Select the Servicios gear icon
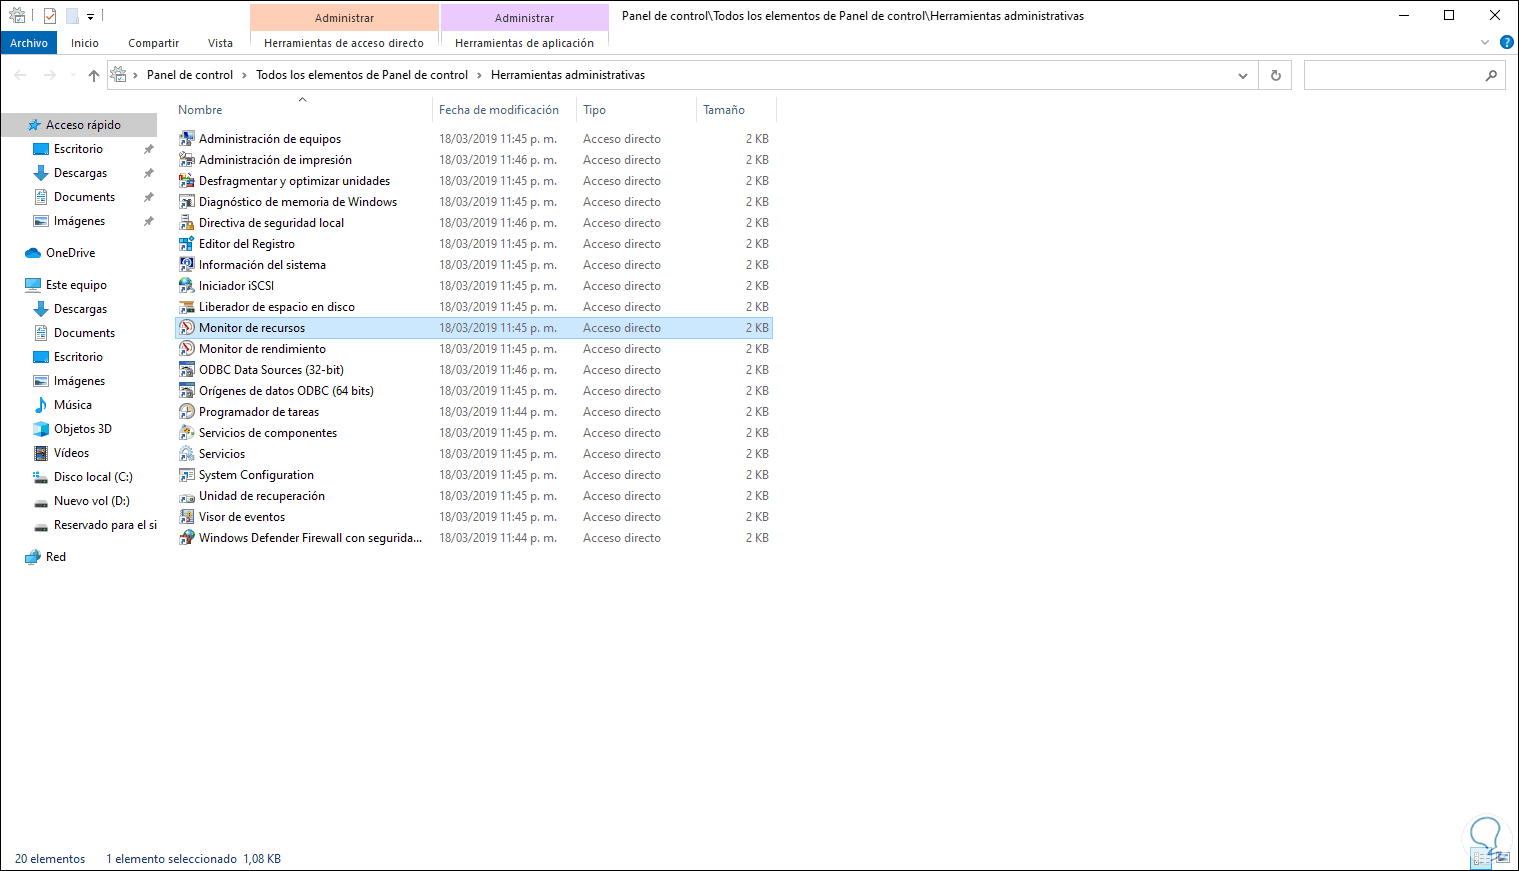Viewport: 1519px width, 871px height. click(187, 454)
